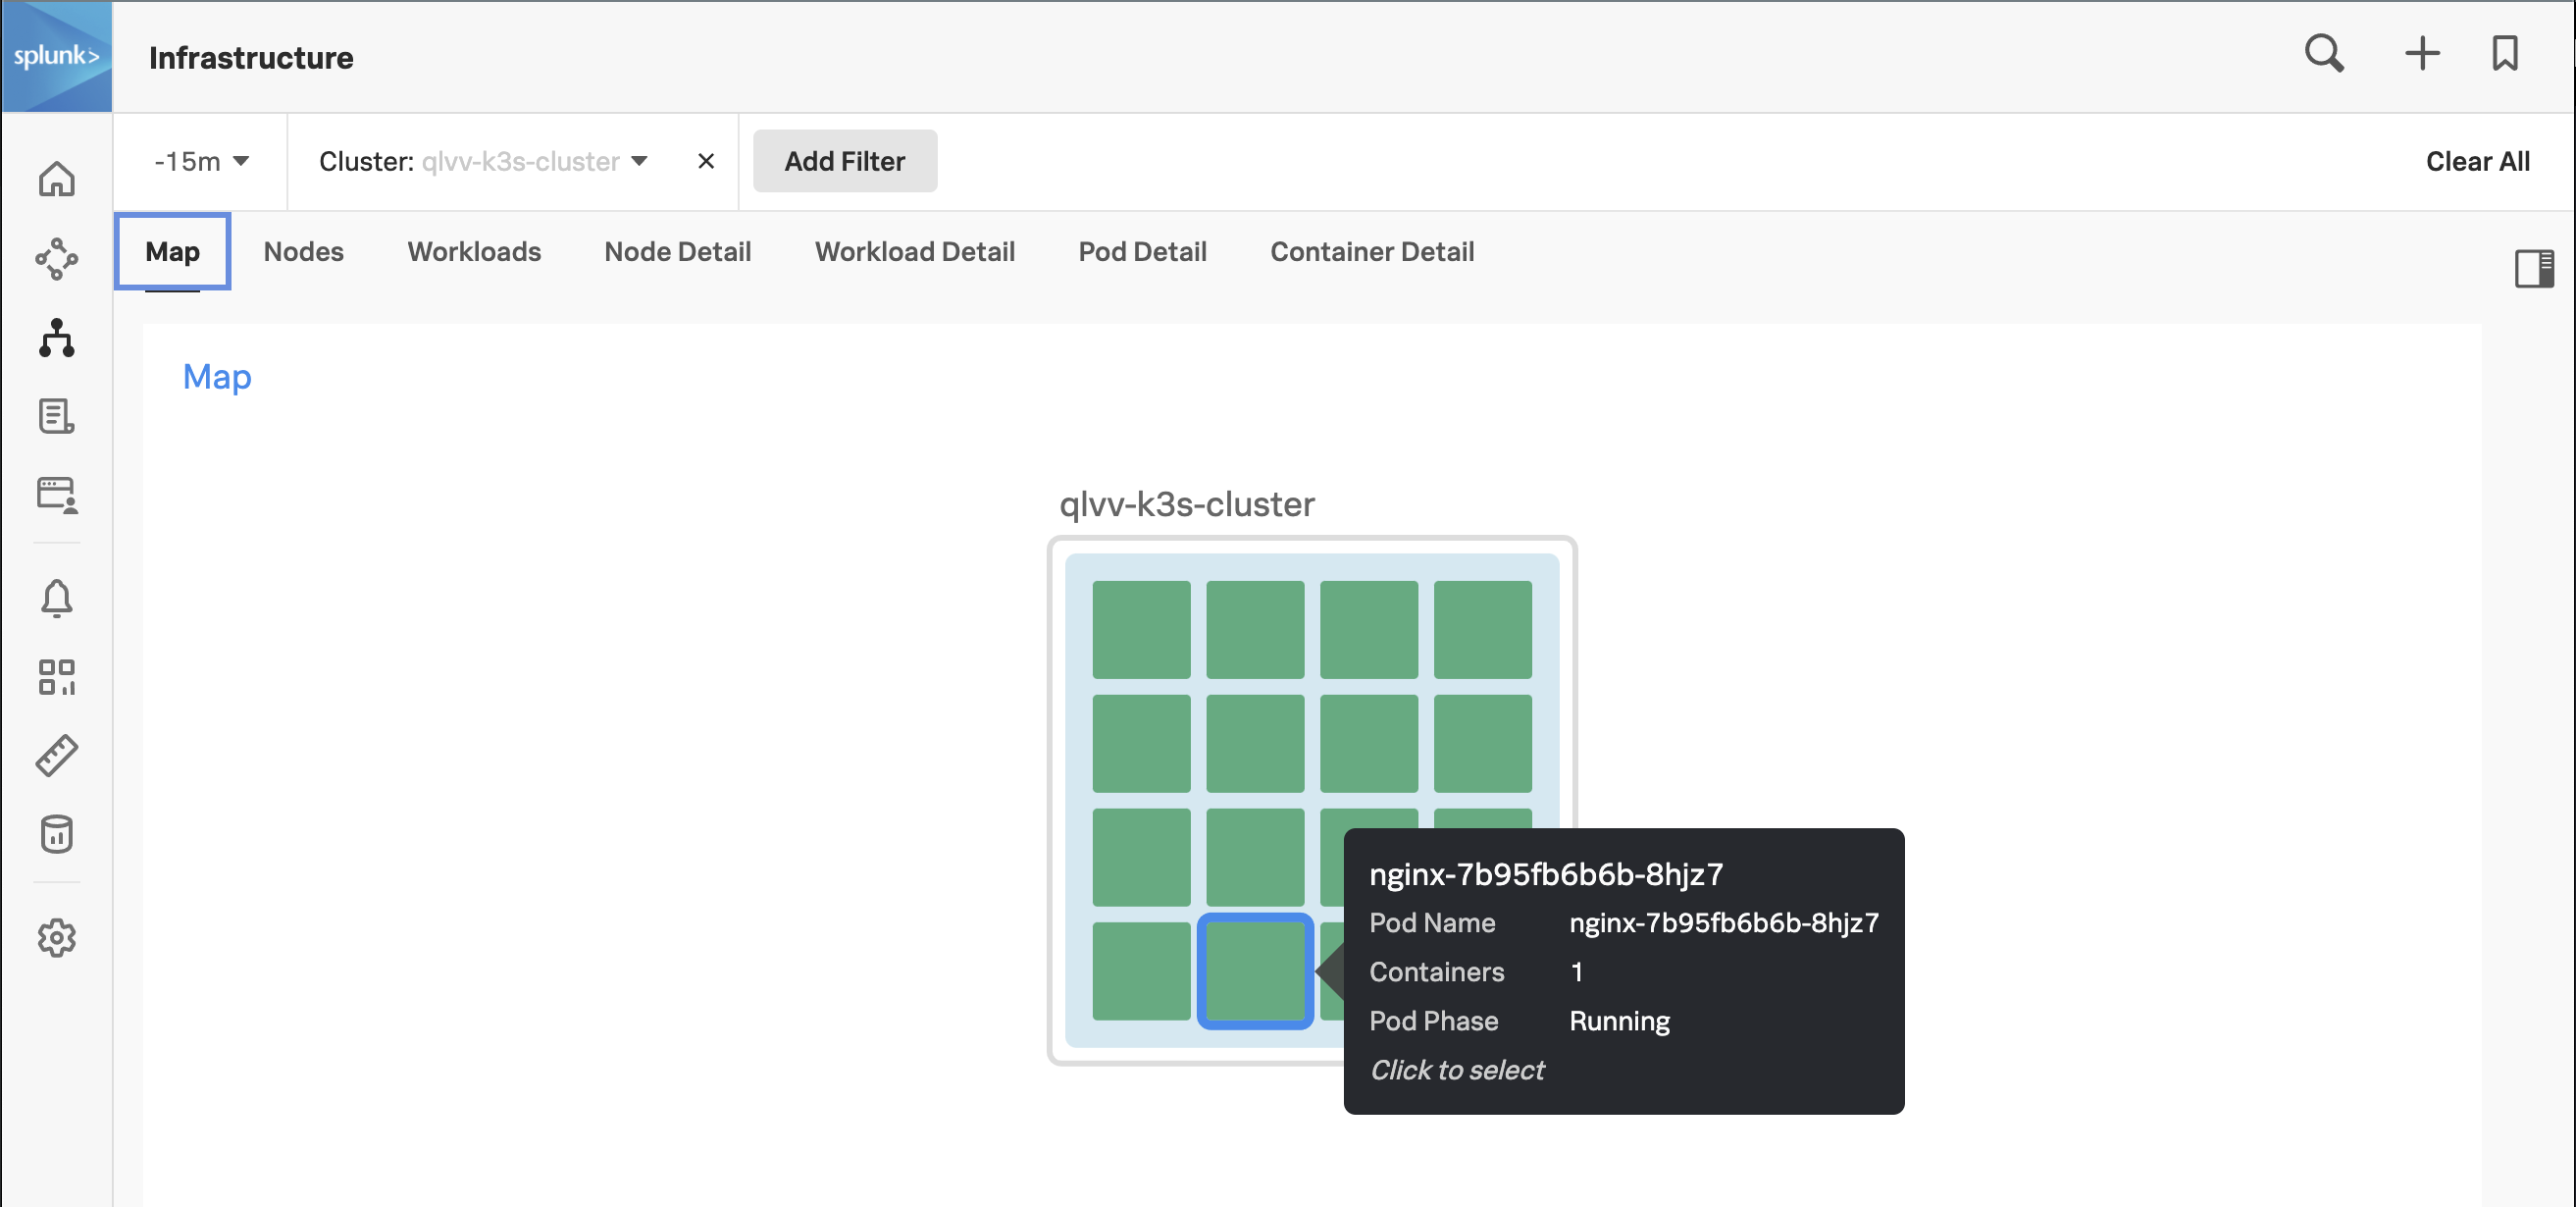Expand the Cluster filter dropdown

point(641,161)
